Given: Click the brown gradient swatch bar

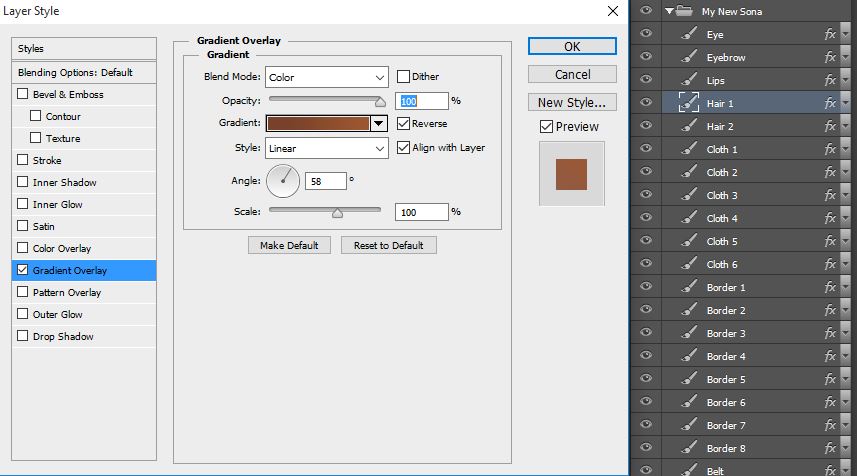Looking at the screenshot, I should (317, 124).
